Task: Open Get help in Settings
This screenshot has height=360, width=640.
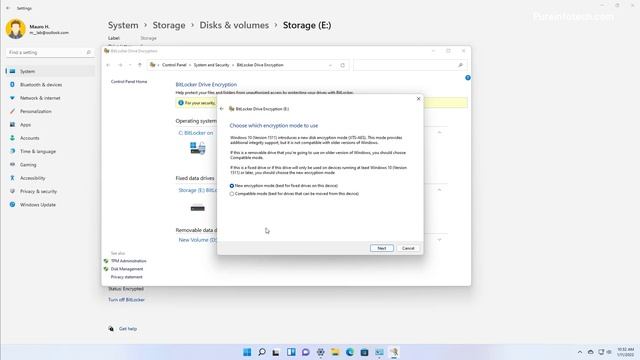Action: [x=128, y=329]
